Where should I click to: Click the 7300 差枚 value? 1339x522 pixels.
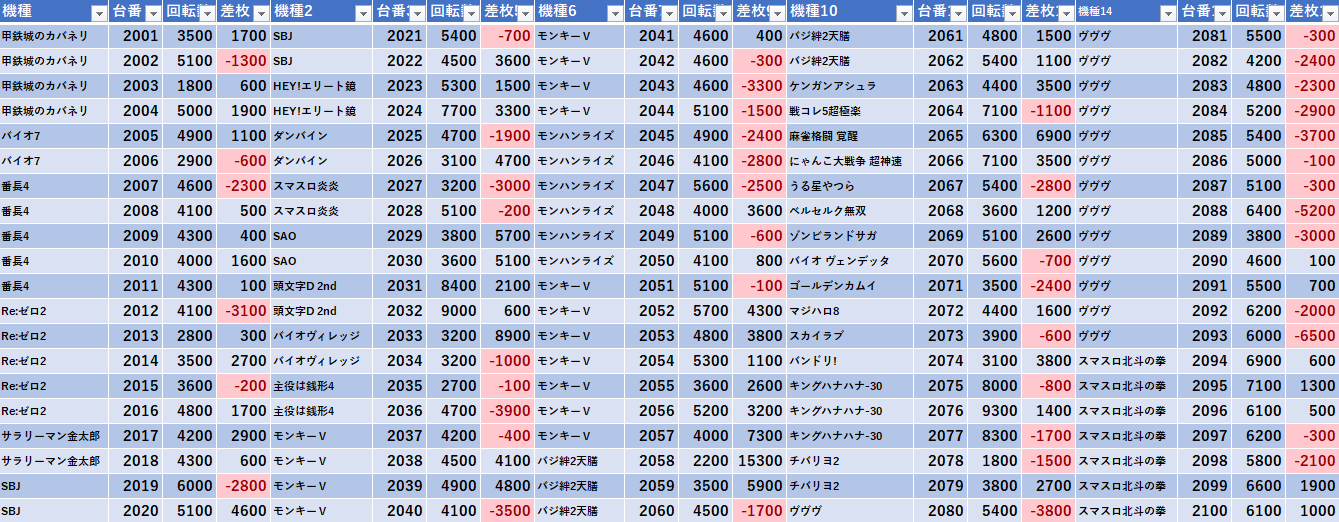click(760, 436)
